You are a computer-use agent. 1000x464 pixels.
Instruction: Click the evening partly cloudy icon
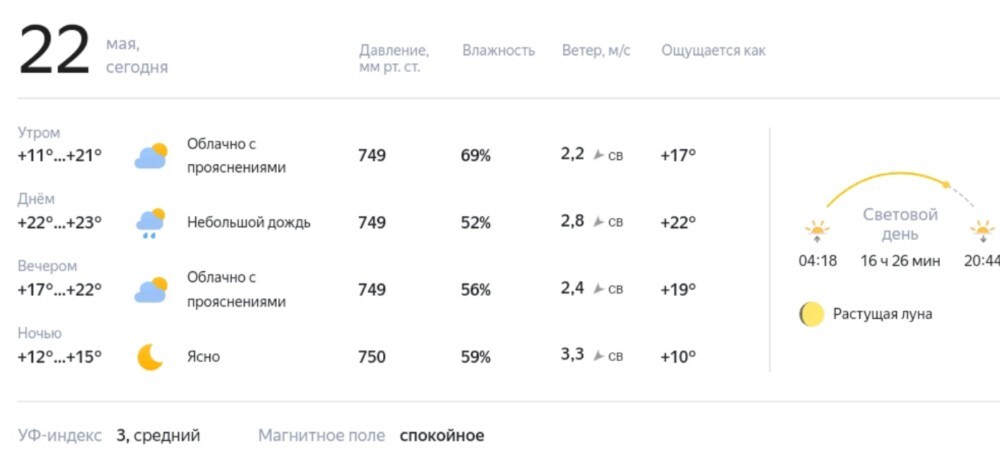click(151, 290)
